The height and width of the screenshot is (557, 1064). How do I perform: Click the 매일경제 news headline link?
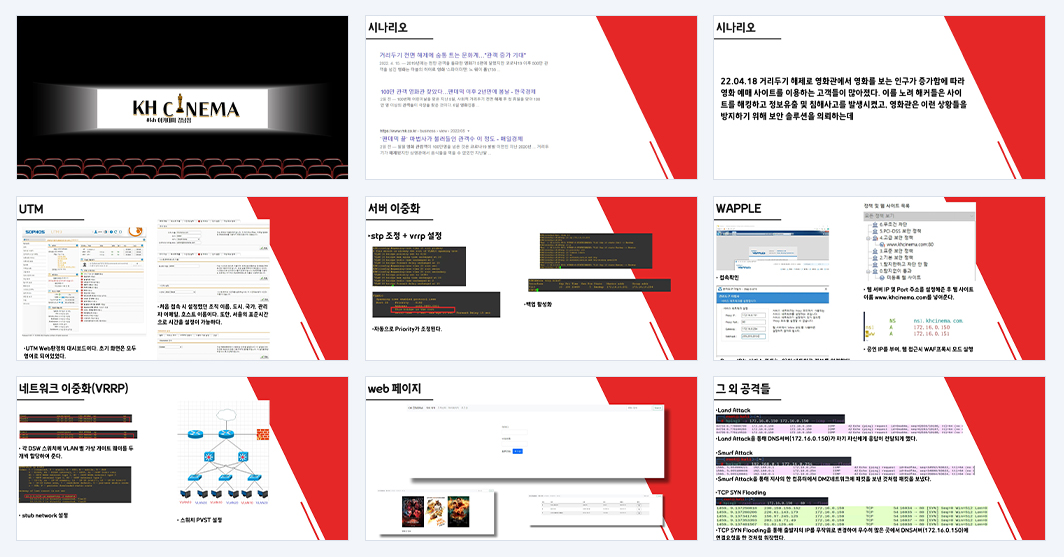451,138
